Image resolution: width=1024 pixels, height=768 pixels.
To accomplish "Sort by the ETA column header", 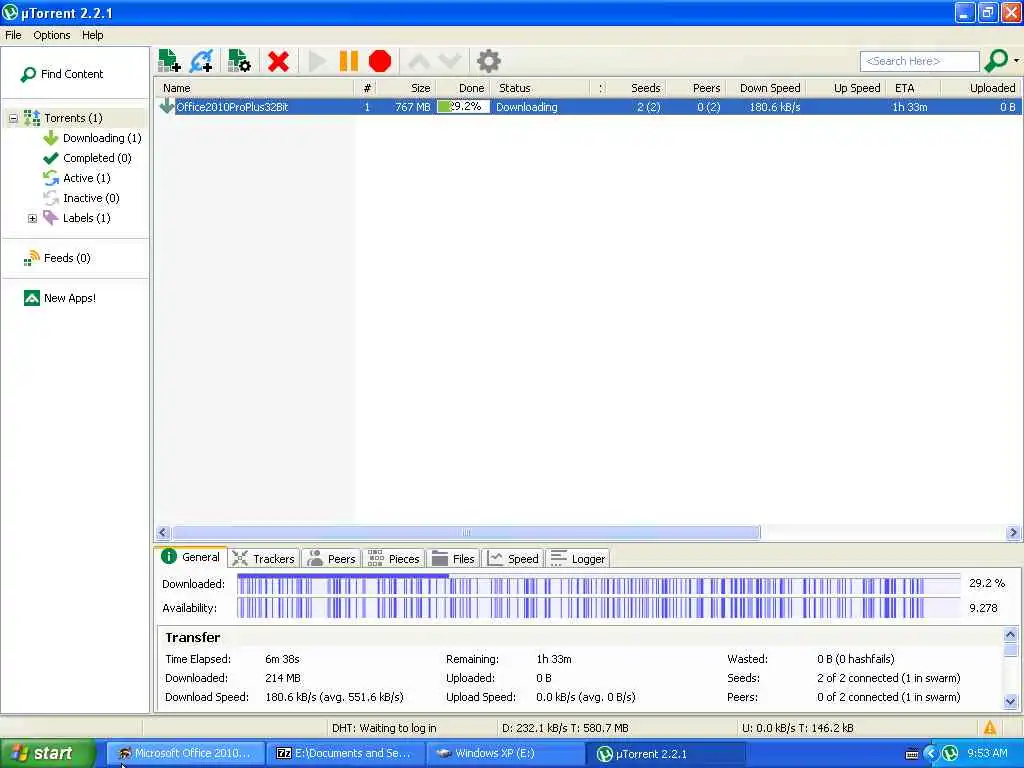I will click(914, 88).
